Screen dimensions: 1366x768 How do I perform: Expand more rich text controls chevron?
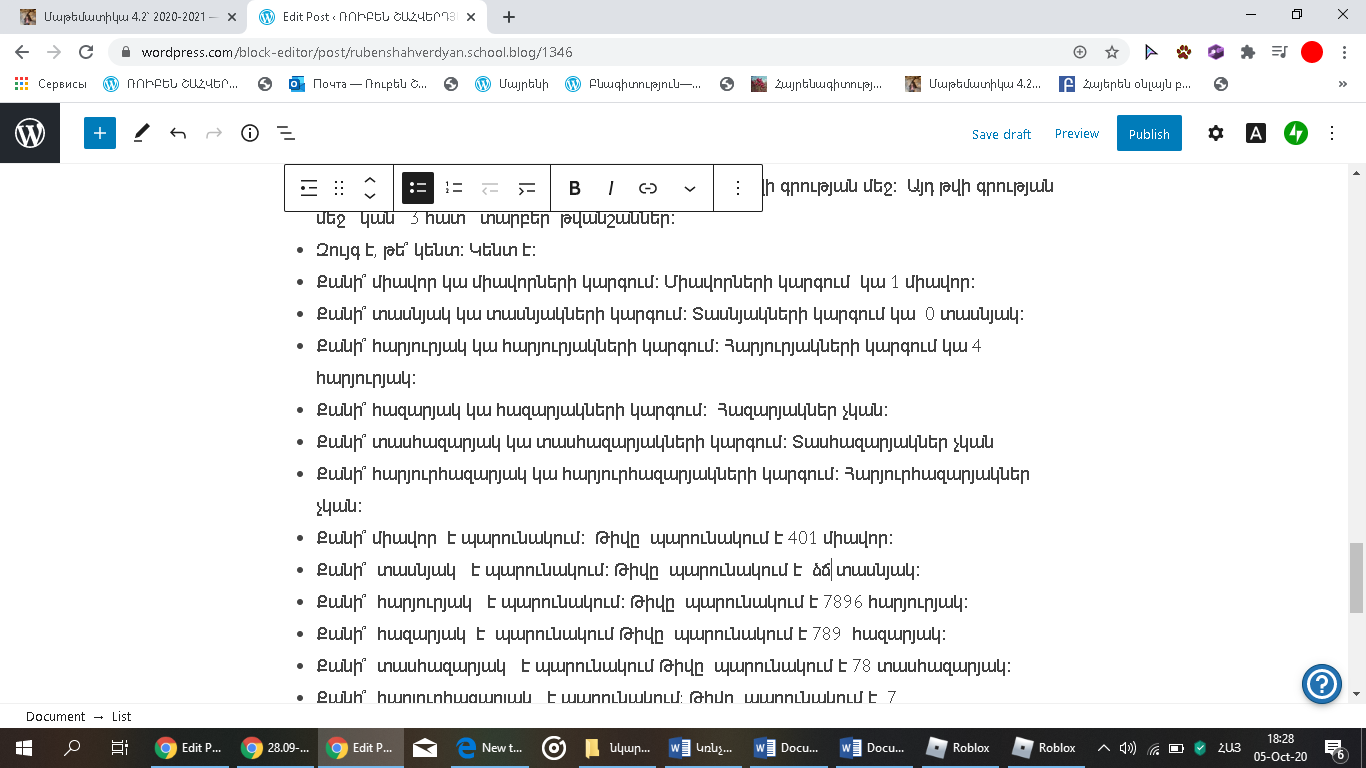[x=690, y=188]
